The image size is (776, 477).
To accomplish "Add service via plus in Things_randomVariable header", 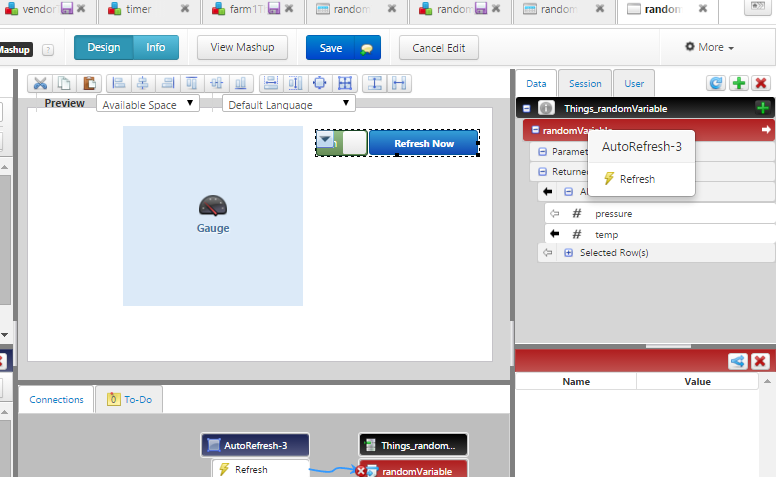I will [x=763, y=107].
